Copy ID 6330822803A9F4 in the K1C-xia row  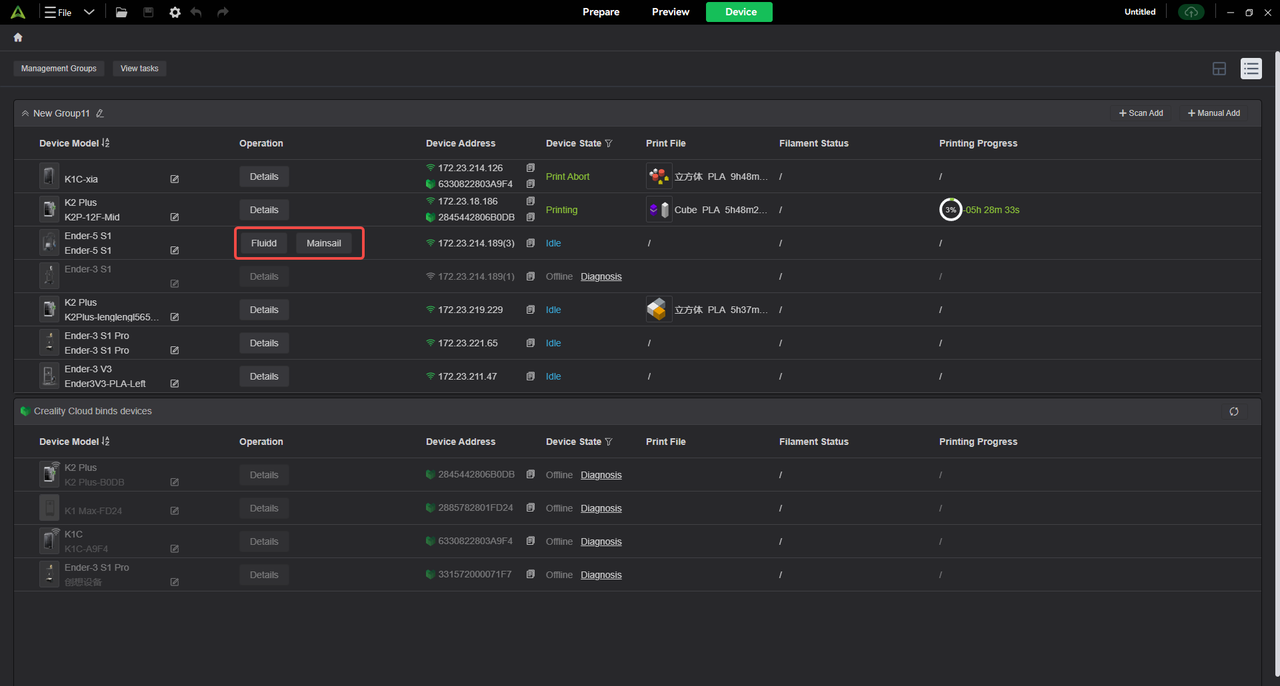pos(531,184)
